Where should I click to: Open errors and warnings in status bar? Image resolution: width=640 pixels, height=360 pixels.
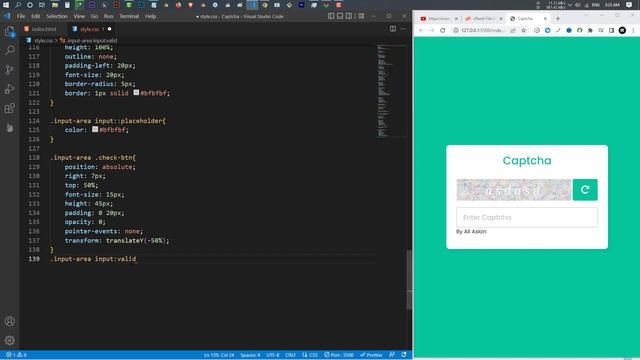16,355
